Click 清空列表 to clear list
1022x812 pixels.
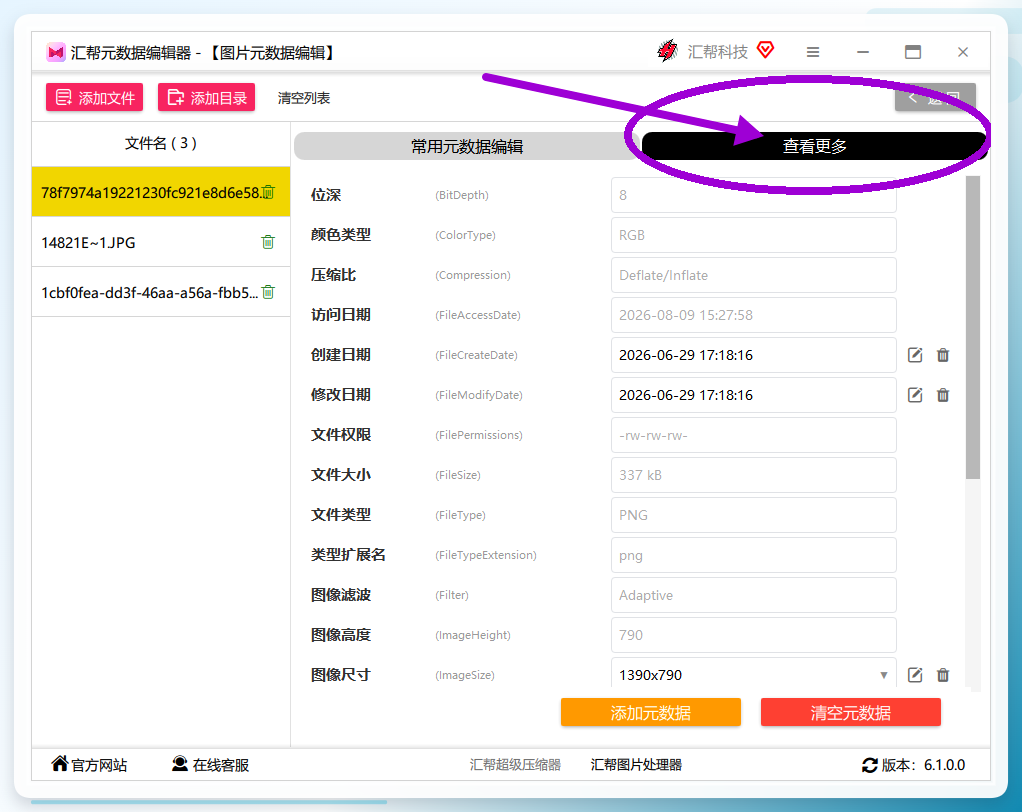click(304, 98)
